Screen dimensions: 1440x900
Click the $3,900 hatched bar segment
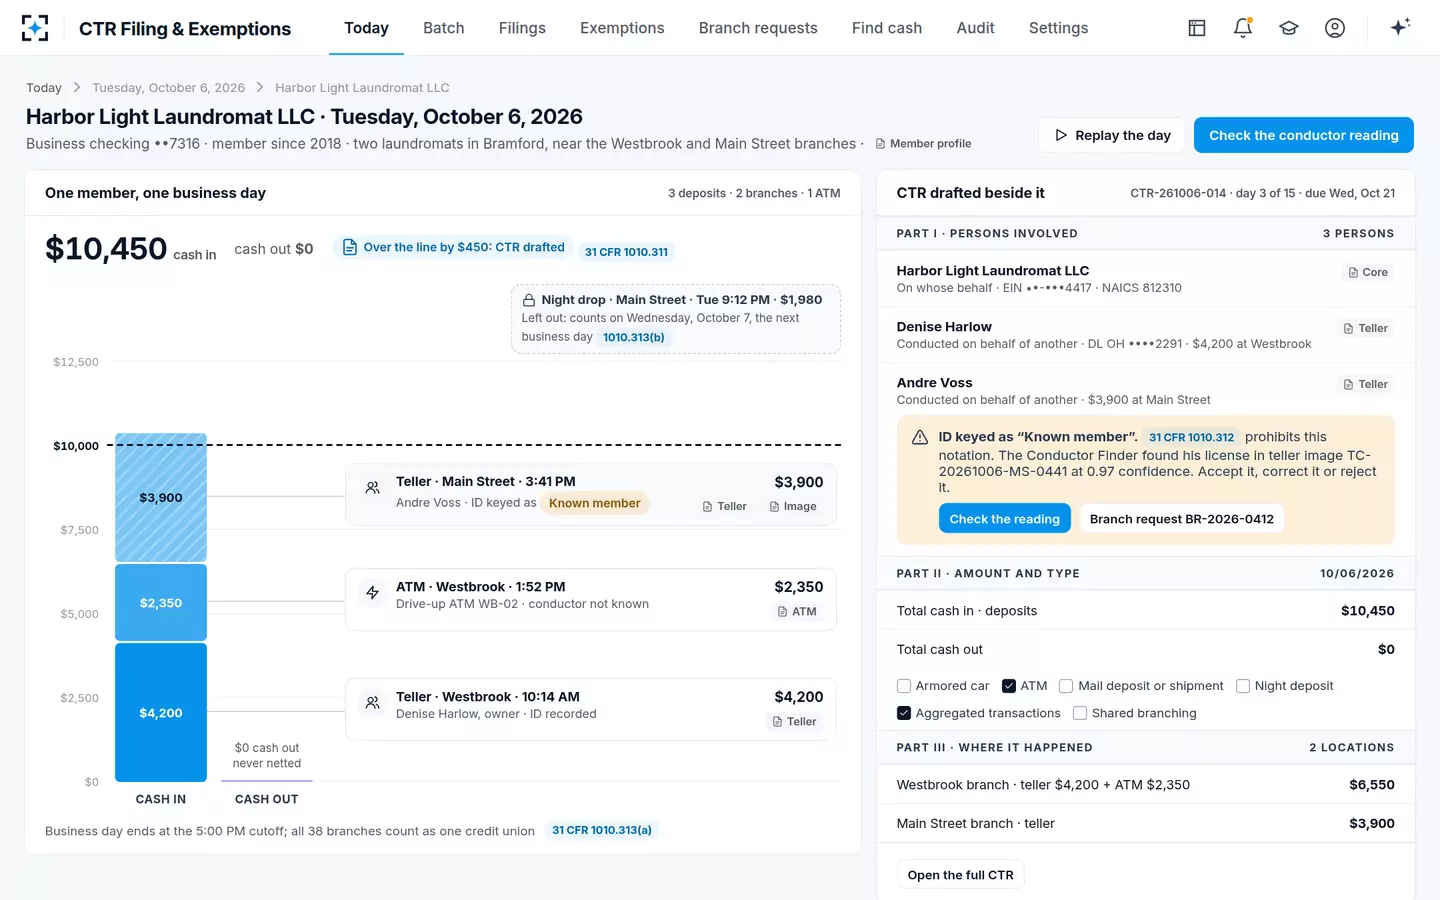tap(161, 497)
